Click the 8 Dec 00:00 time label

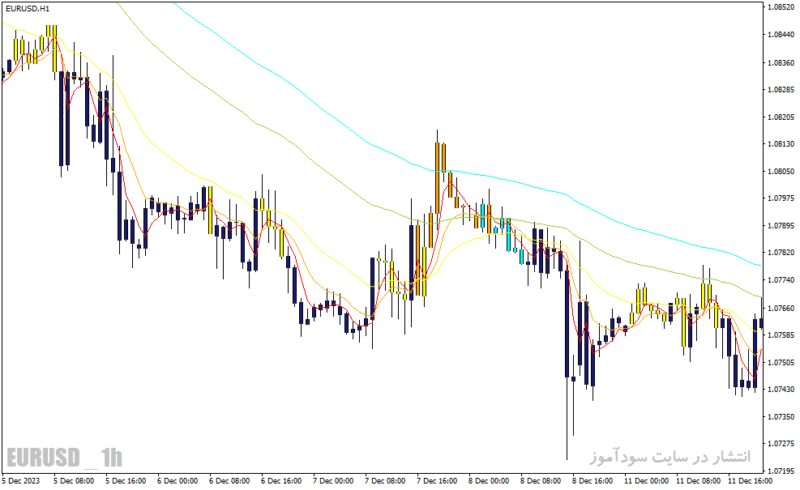489,481
